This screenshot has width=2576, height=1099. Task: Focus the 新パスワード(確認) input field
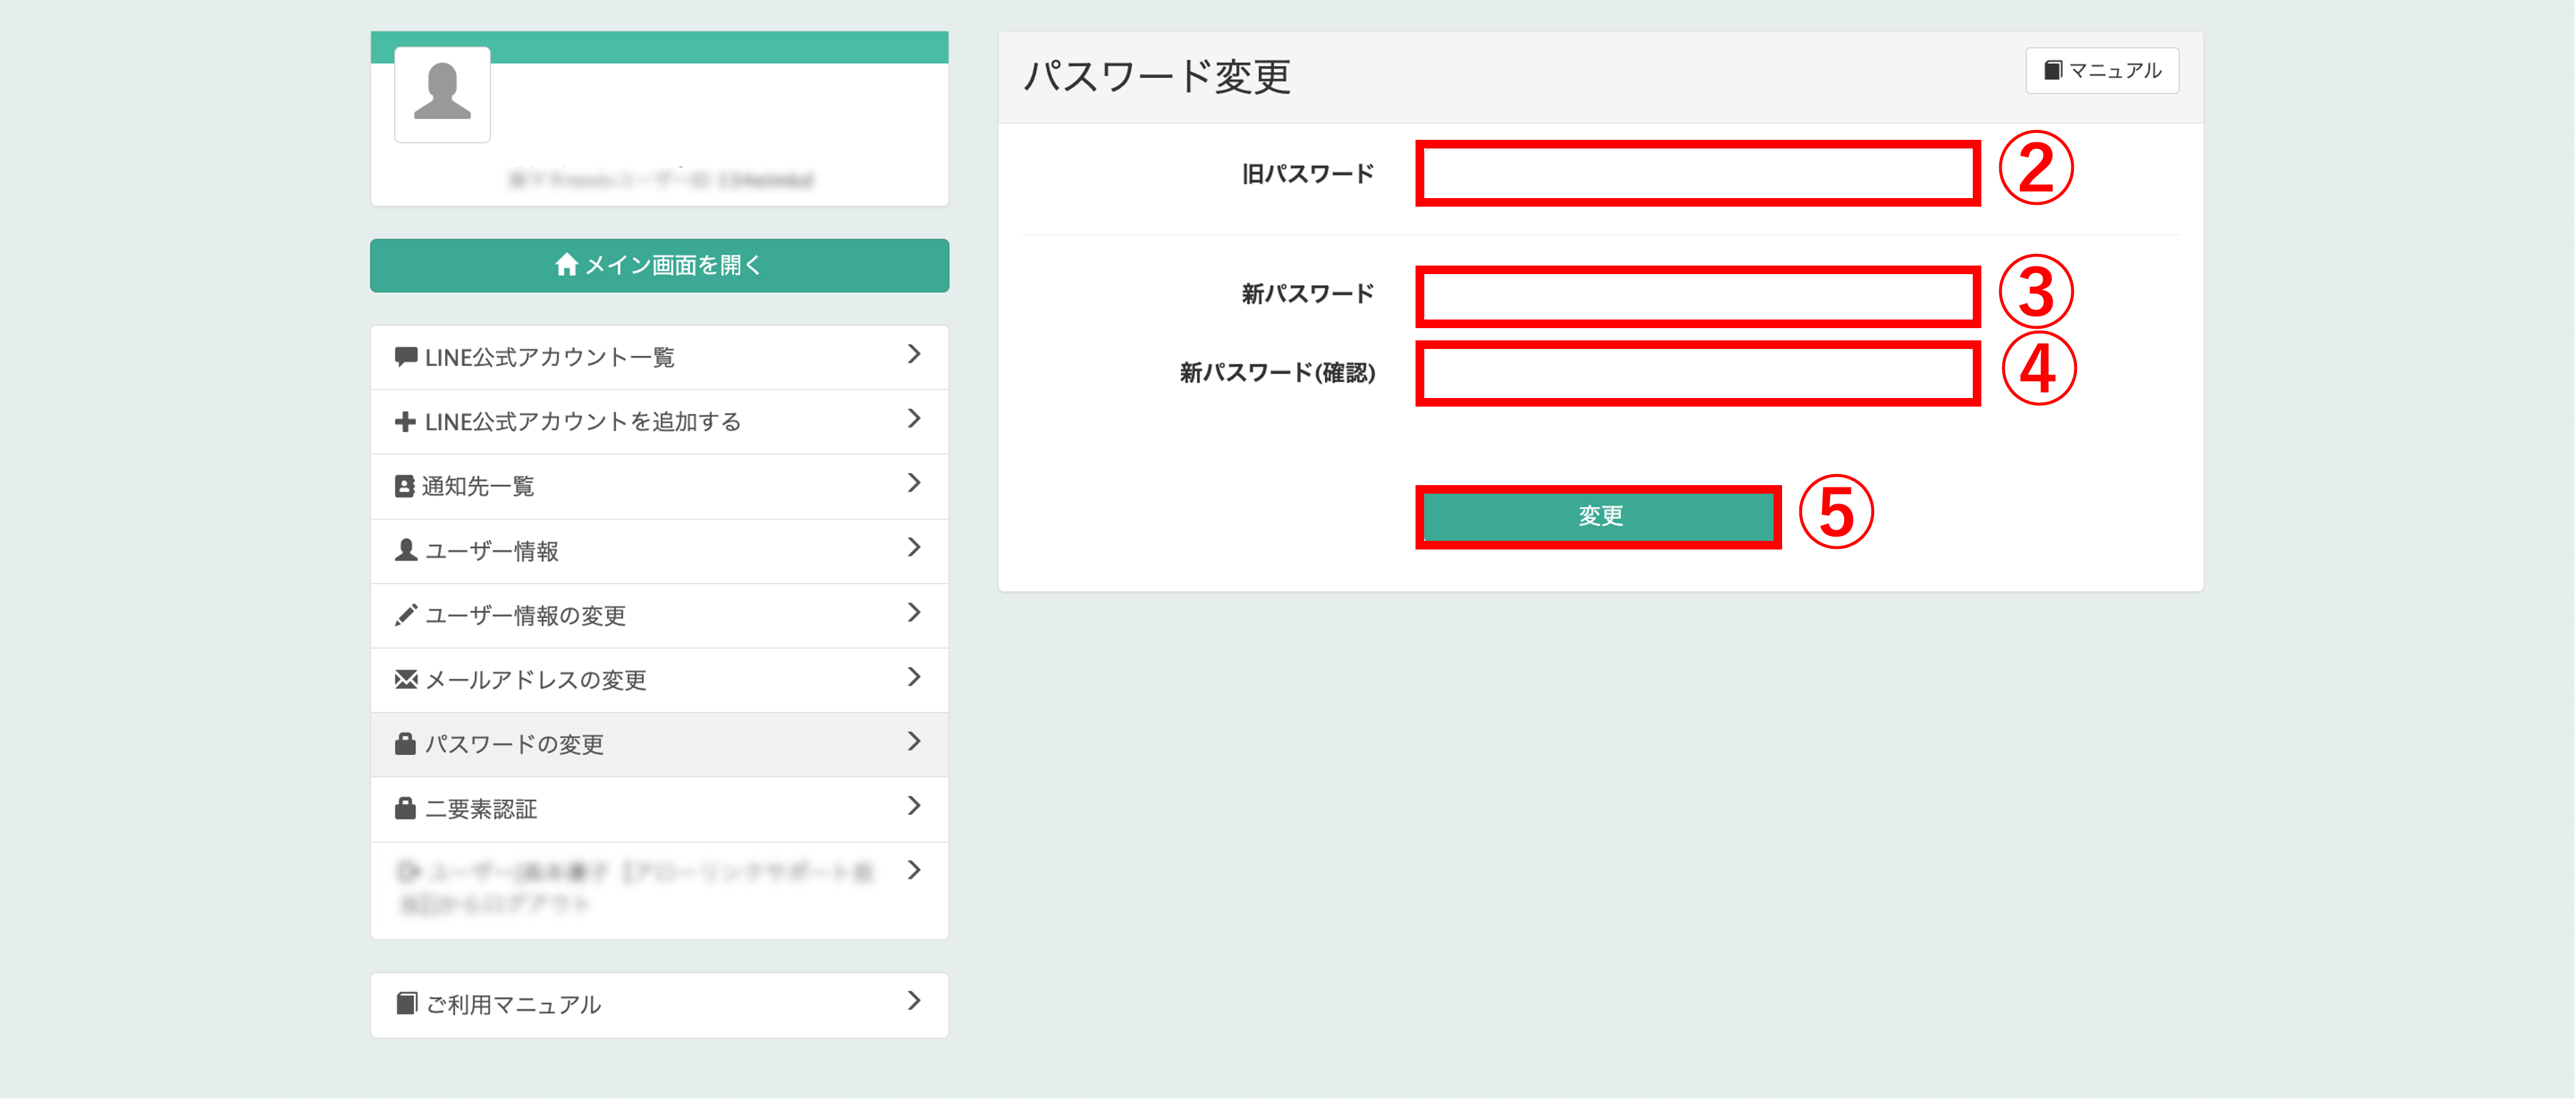[1697, 373]
